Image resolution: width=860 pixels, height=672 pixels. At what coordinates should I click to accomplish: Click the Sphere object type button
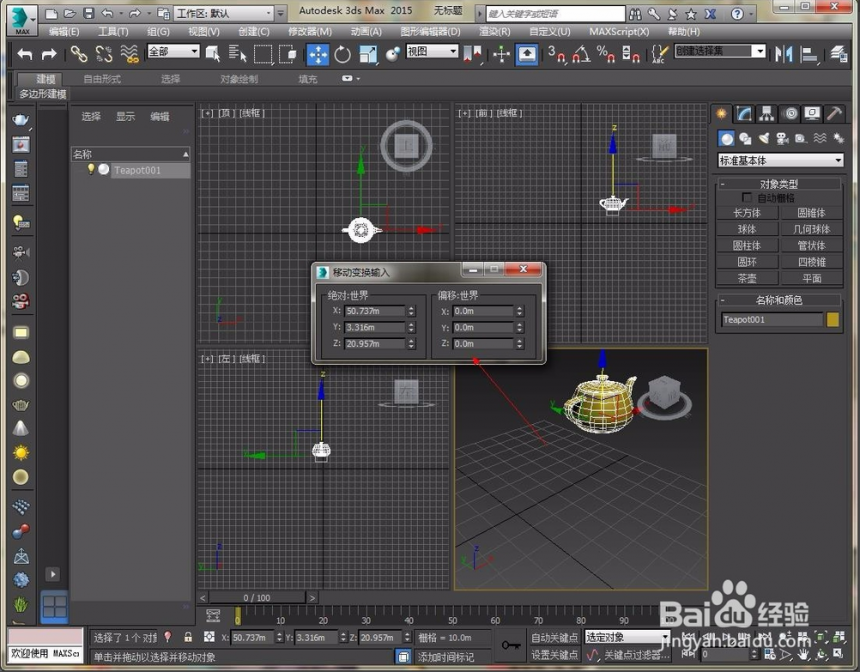pyautogui.click(x=747, y=229)
